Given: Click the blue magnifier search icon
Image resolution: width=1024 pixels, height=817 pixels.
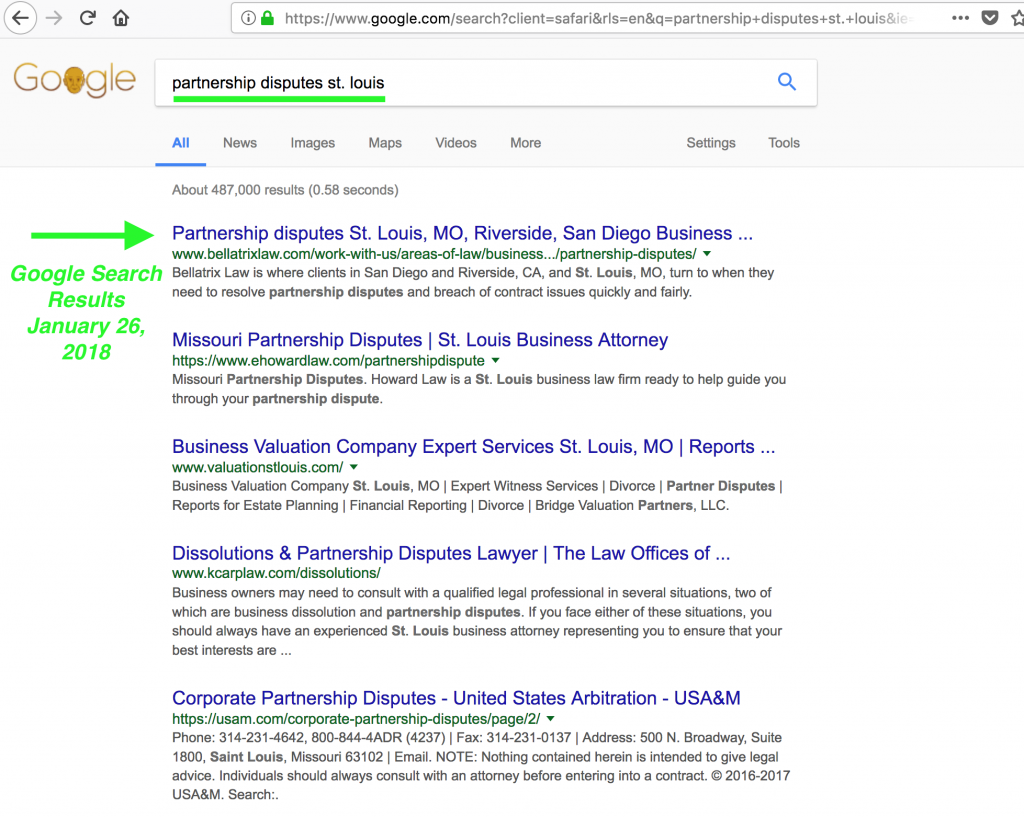Looking at the screenshot, I should (787, 82).
